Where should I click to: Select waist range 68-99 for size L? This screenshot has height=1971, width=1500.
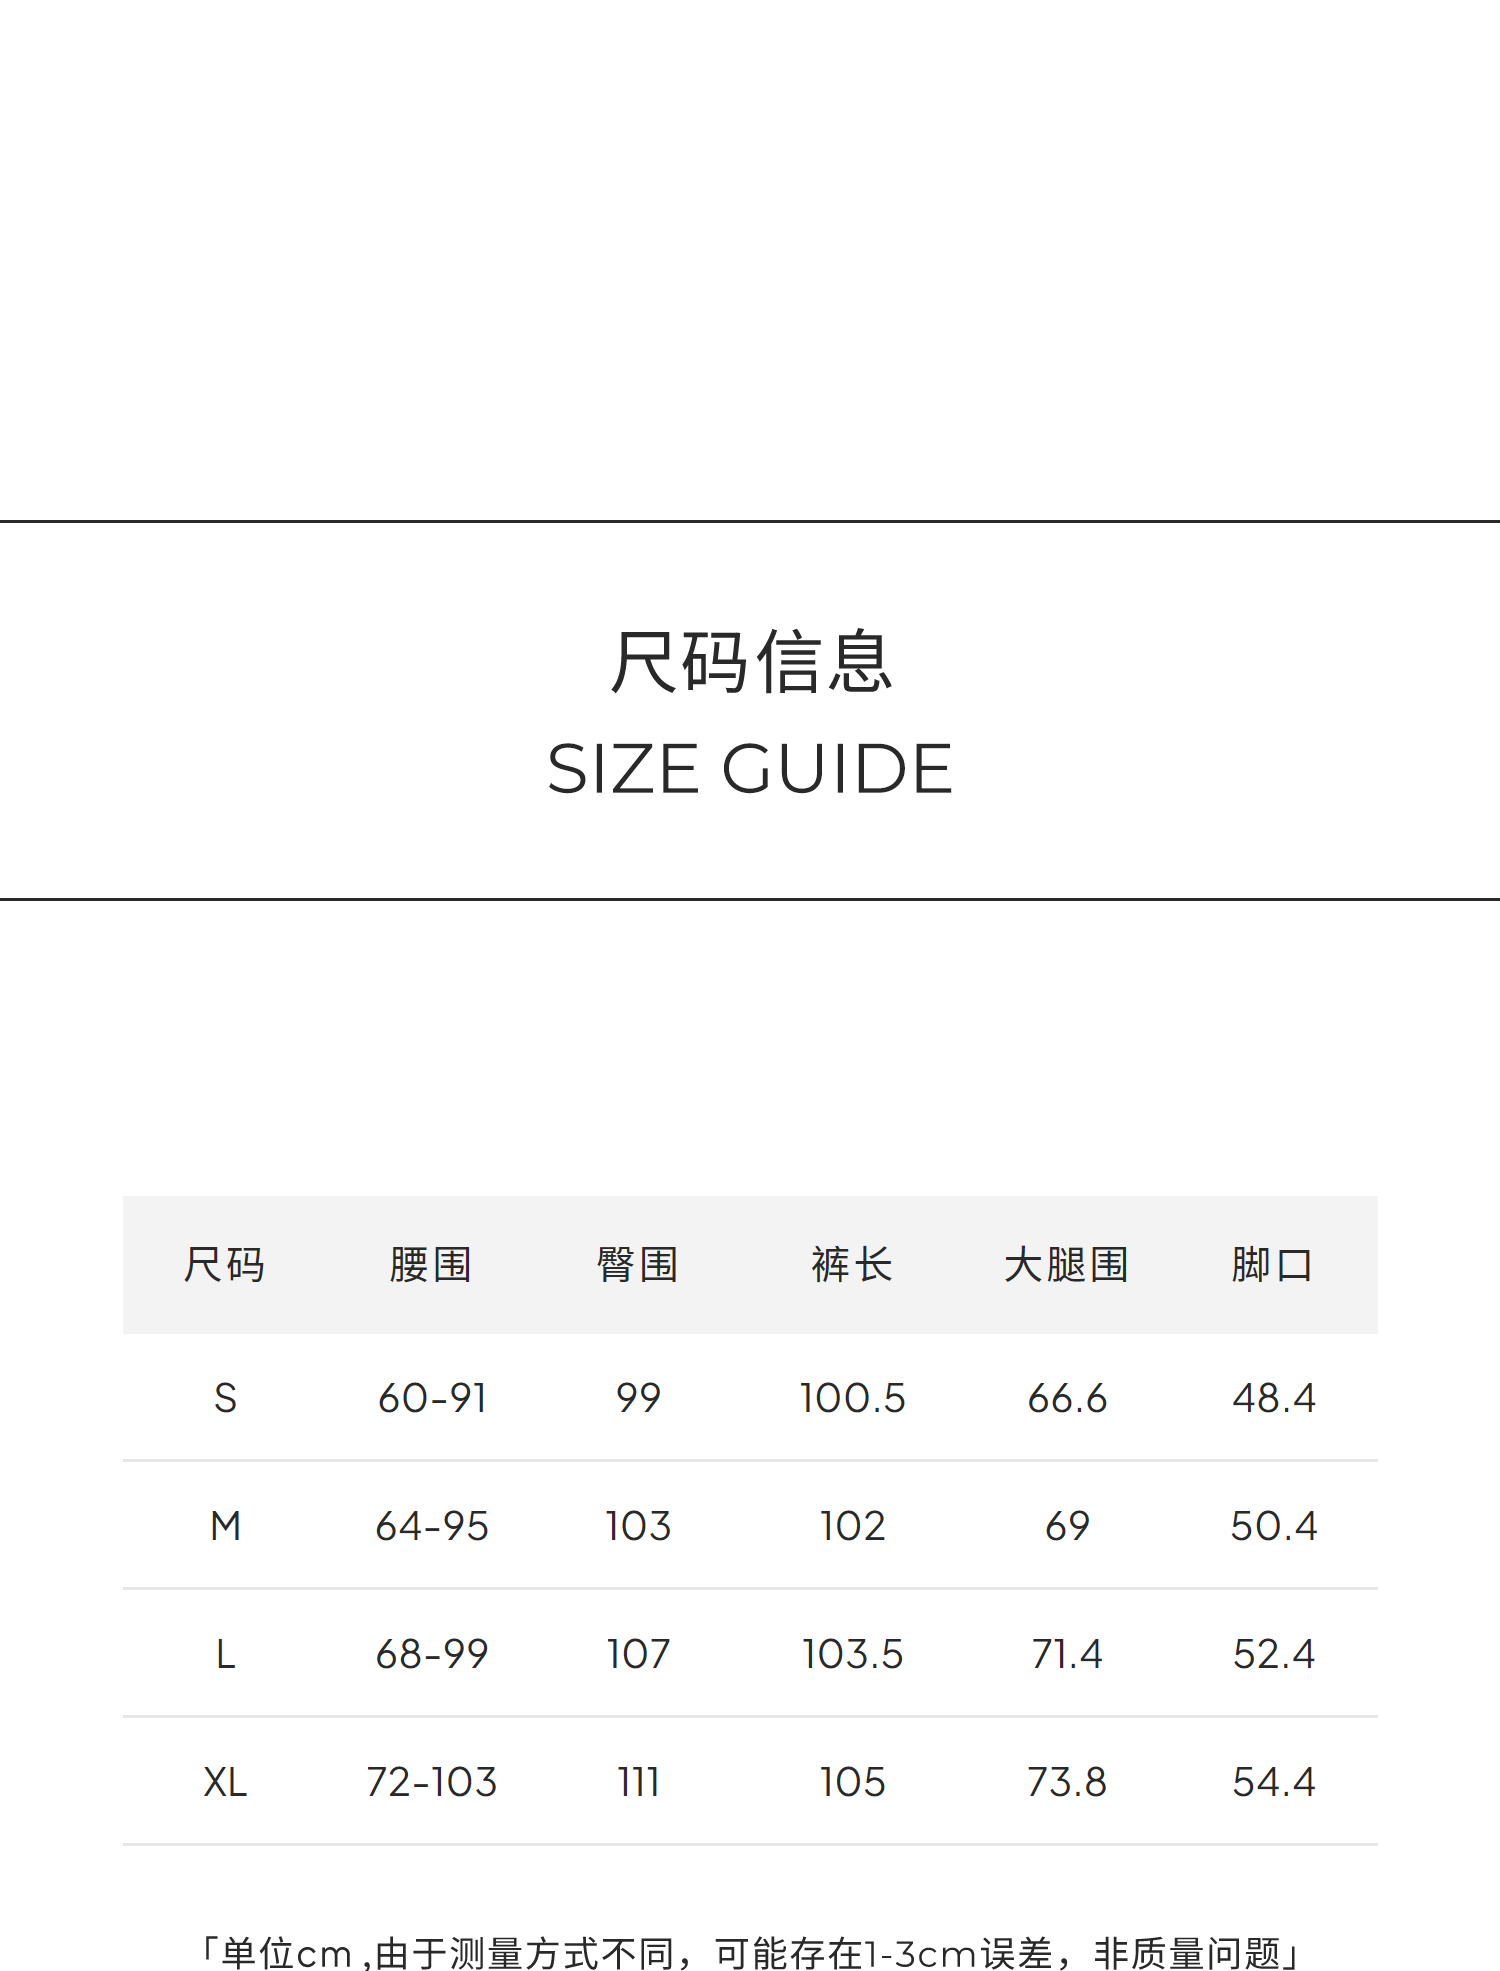[x=432, y=1654]
